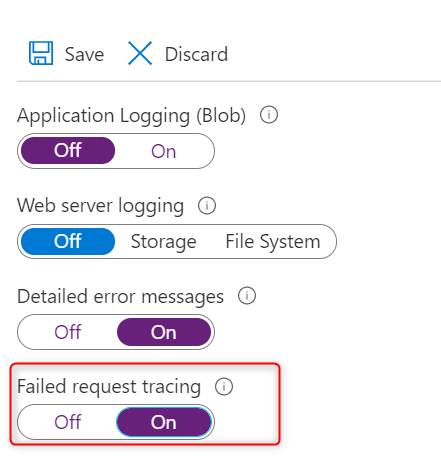This screenshot has height=469, width=441.
Task: Select On for Detailed error messages
Action: [x=164, y=332]
